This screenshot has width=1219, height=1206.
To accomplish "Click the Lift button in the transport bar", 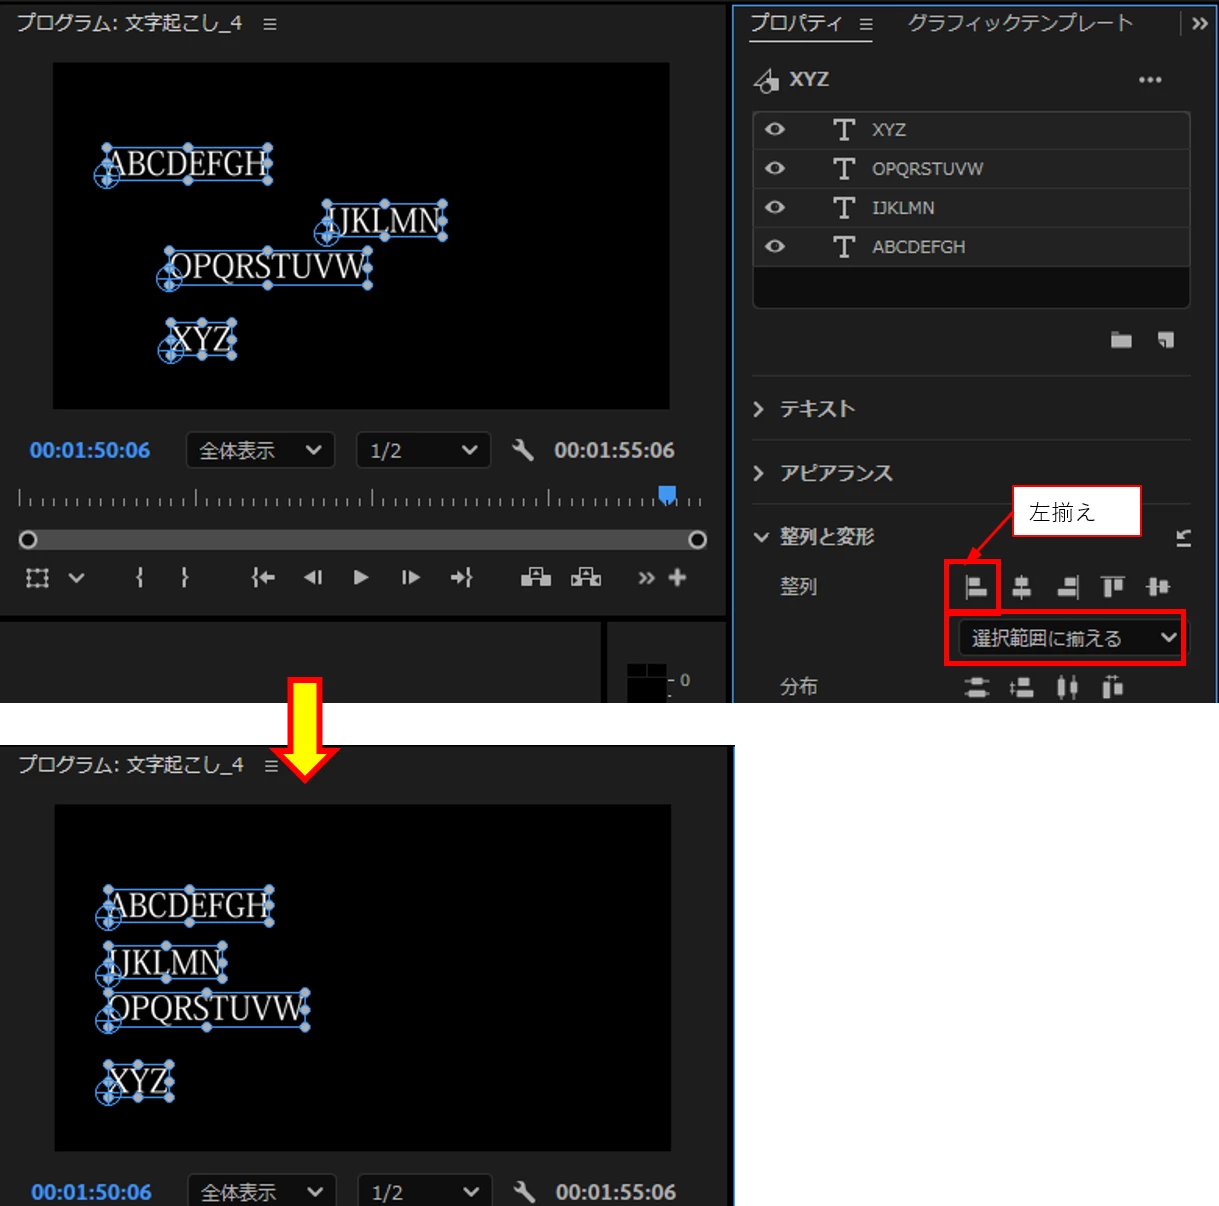I will tap(536, 577).
